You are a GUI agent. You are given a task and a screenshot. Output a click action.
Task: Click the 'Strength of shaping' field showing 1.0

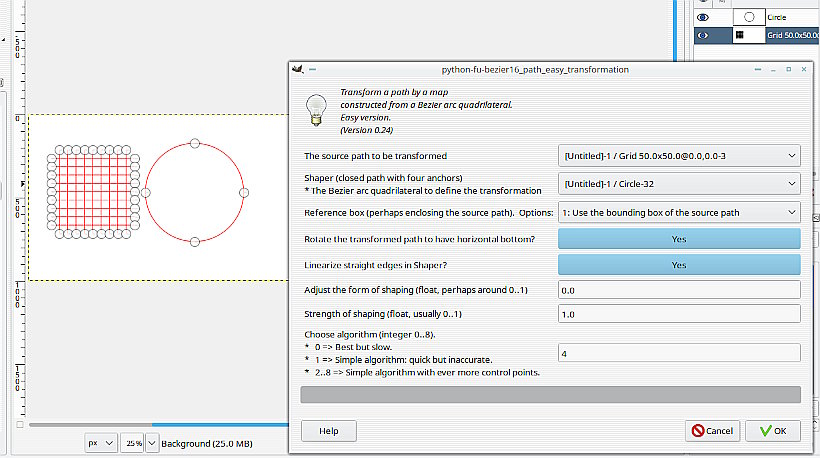(679, 314)
